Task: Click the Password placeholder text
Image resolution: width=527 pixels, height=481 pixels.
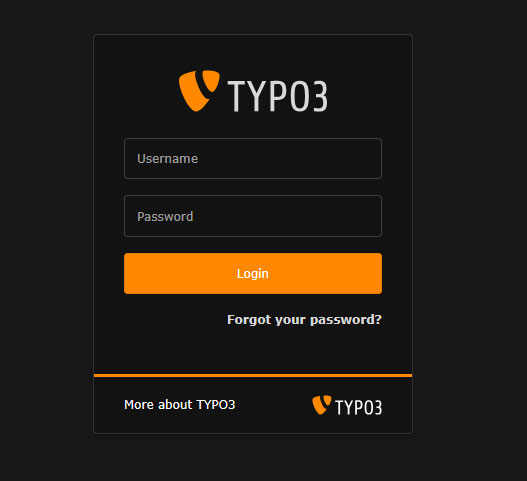Action: (x=165, y=216)
